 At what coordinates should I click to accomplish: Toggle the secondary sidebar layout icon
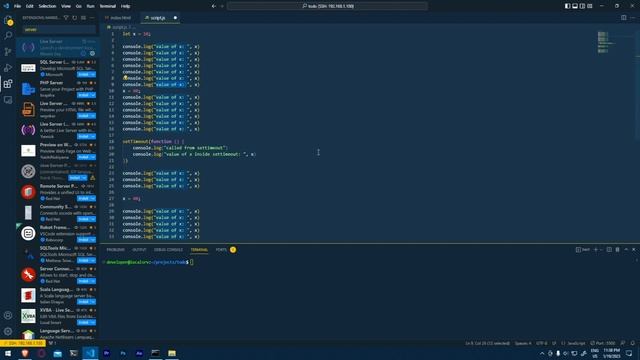pyautogui.click(x=582, y=6)
